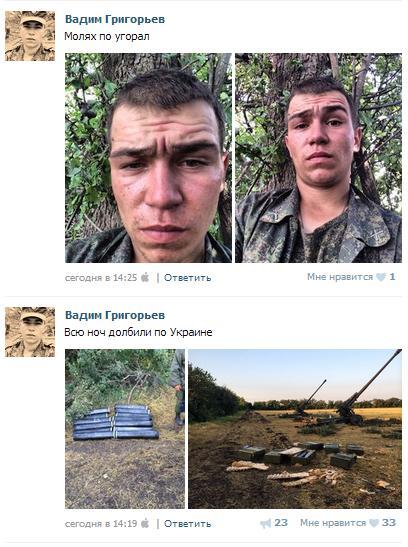Click heart icon on second post

pos(374,523)
